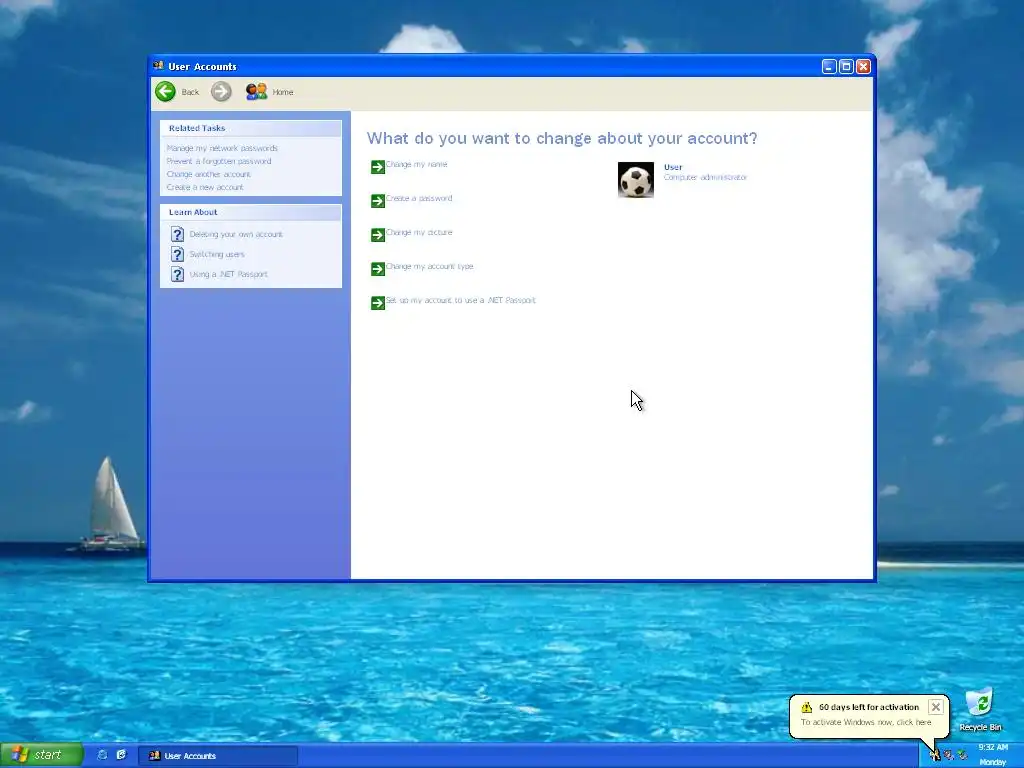1024x768 pixels.
Task: Click the Back label in the toolbar
Action: (190, 92)
